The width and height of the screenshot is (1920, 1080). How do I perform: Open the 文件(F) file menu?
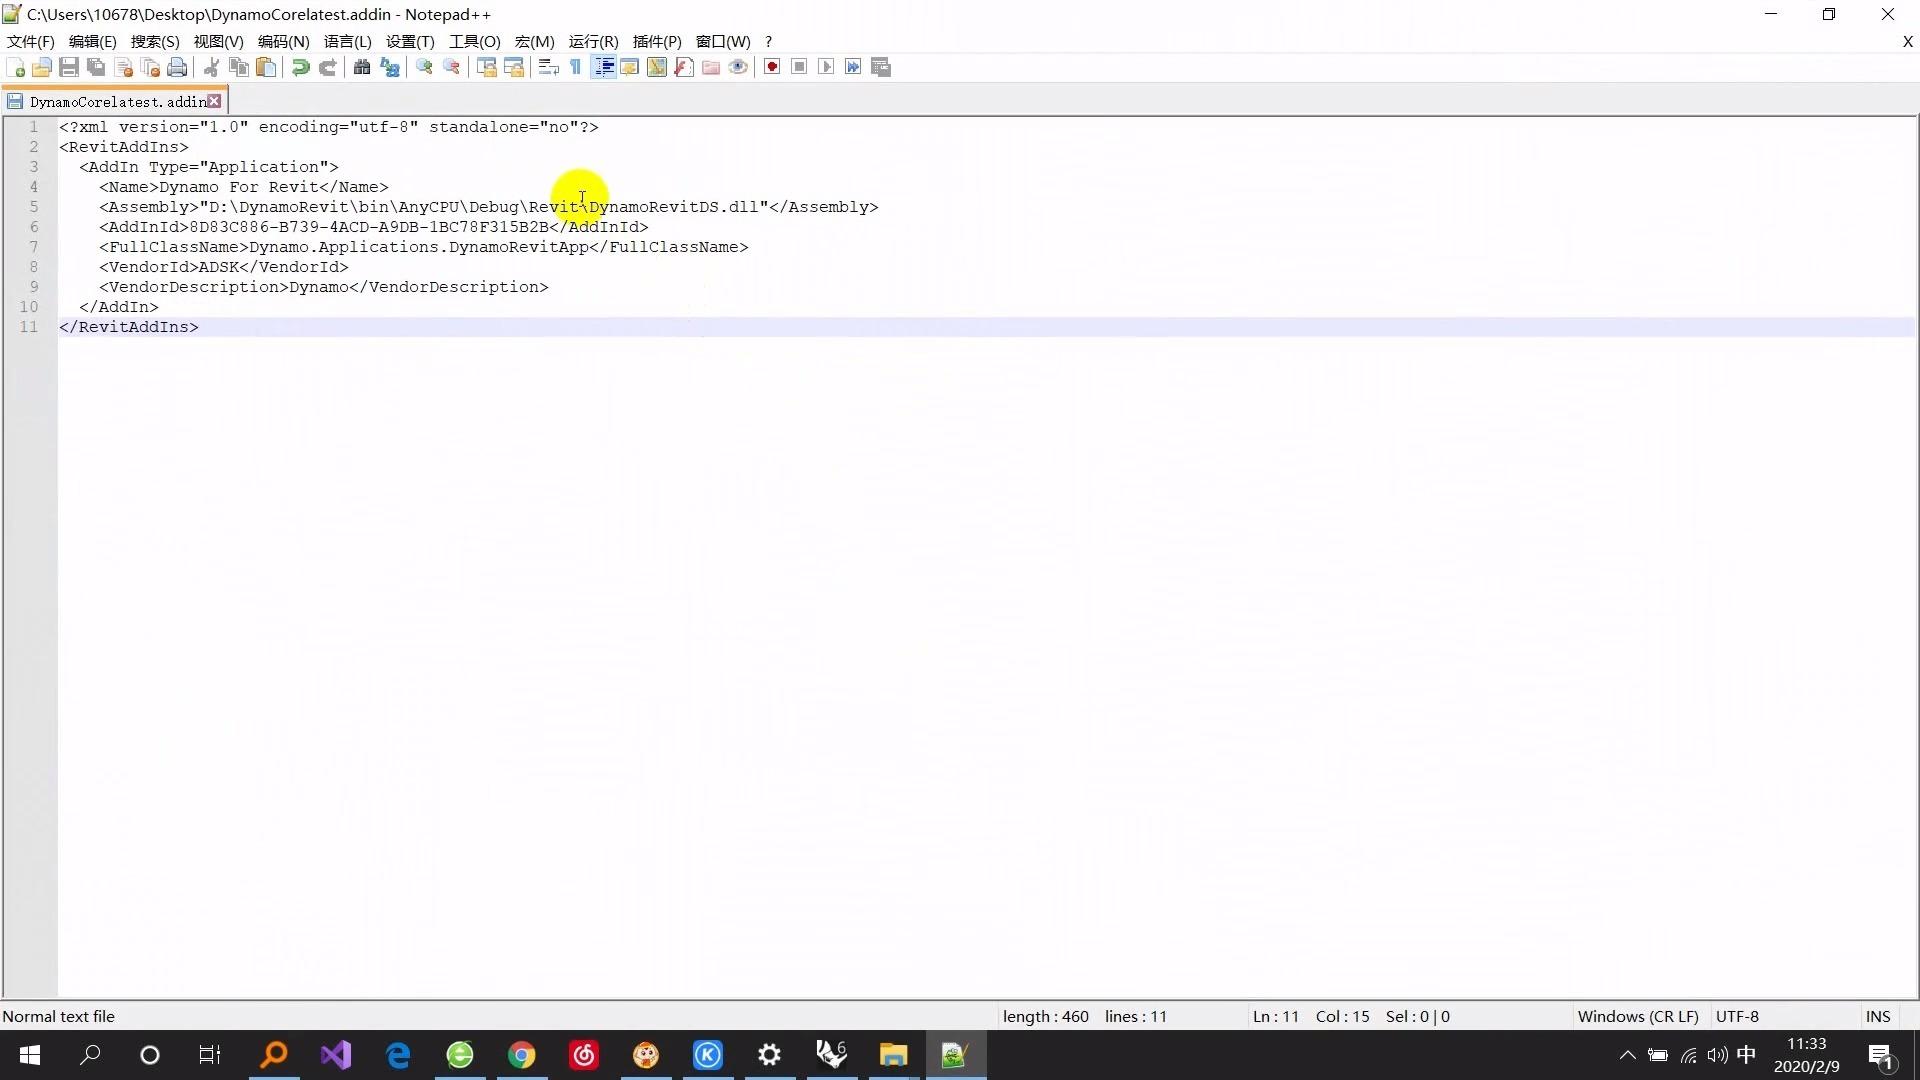[30, 41]
